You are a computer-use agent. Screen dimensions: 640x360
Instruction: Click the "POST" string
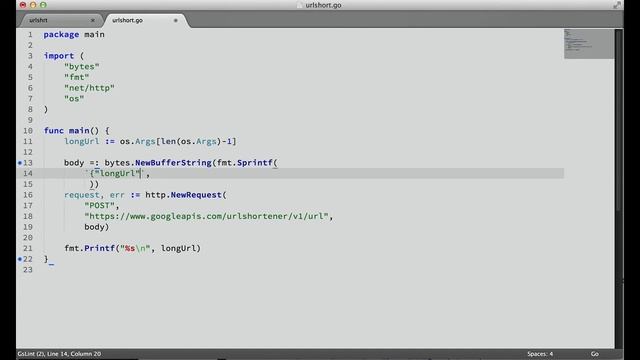[99, 205]
